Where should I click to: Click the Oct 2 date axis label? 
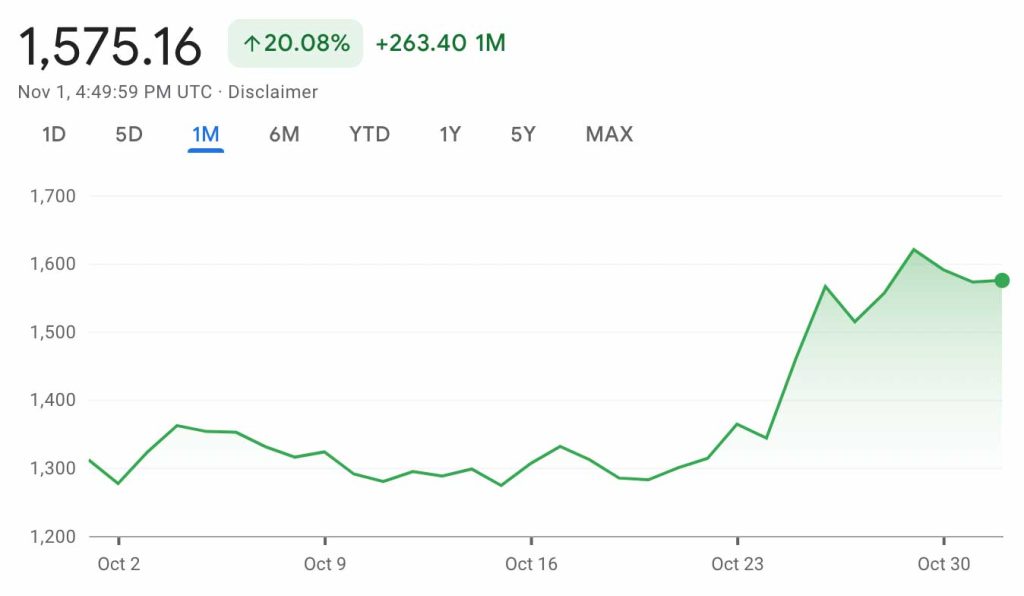coord(119,564)
